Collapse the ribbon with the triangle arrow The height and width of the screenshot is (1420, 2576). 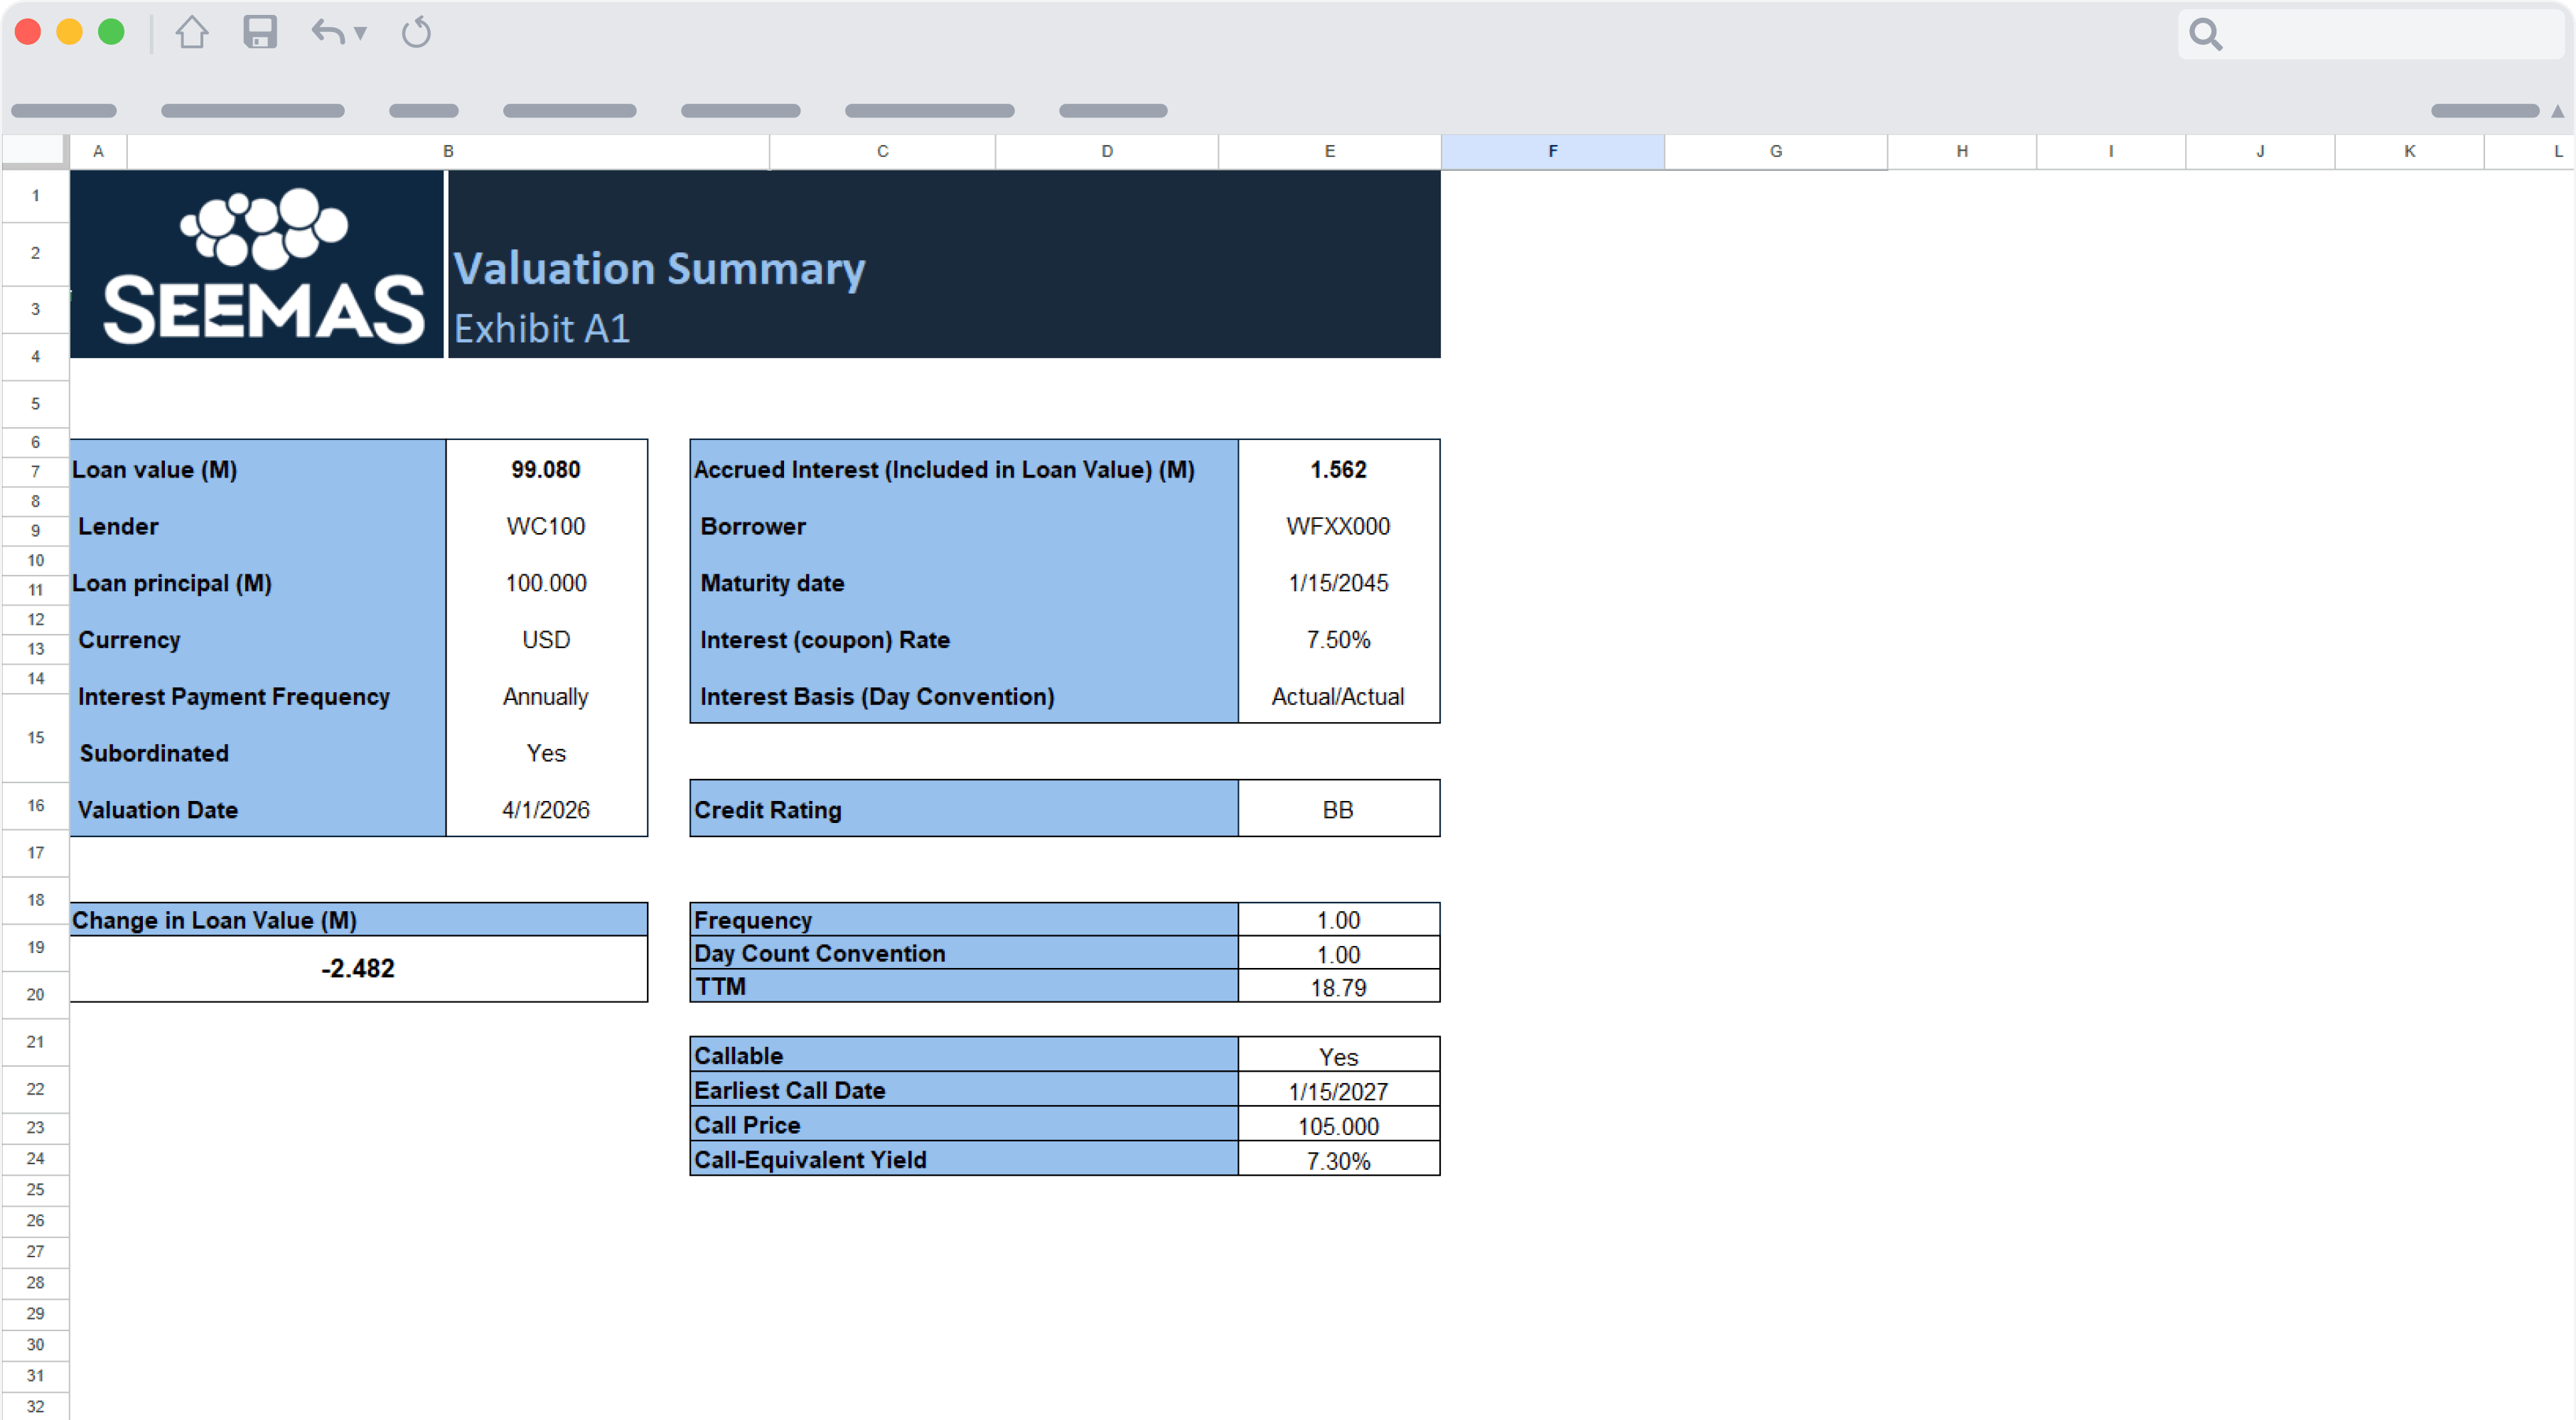point(2557,111)
